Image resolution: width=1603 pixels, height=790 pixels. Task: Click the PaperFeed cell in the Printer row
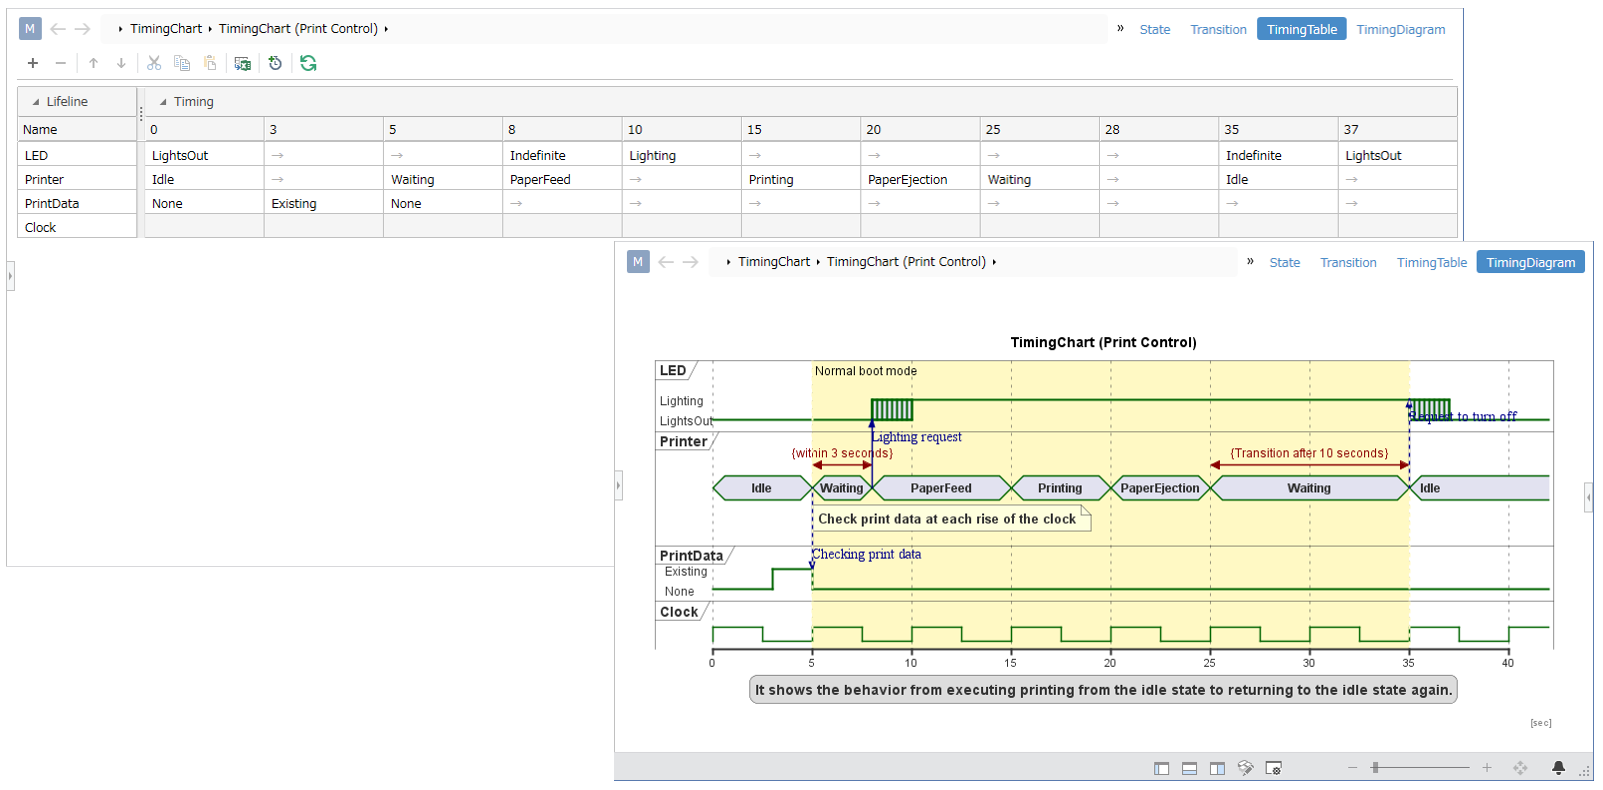point(562,179)
